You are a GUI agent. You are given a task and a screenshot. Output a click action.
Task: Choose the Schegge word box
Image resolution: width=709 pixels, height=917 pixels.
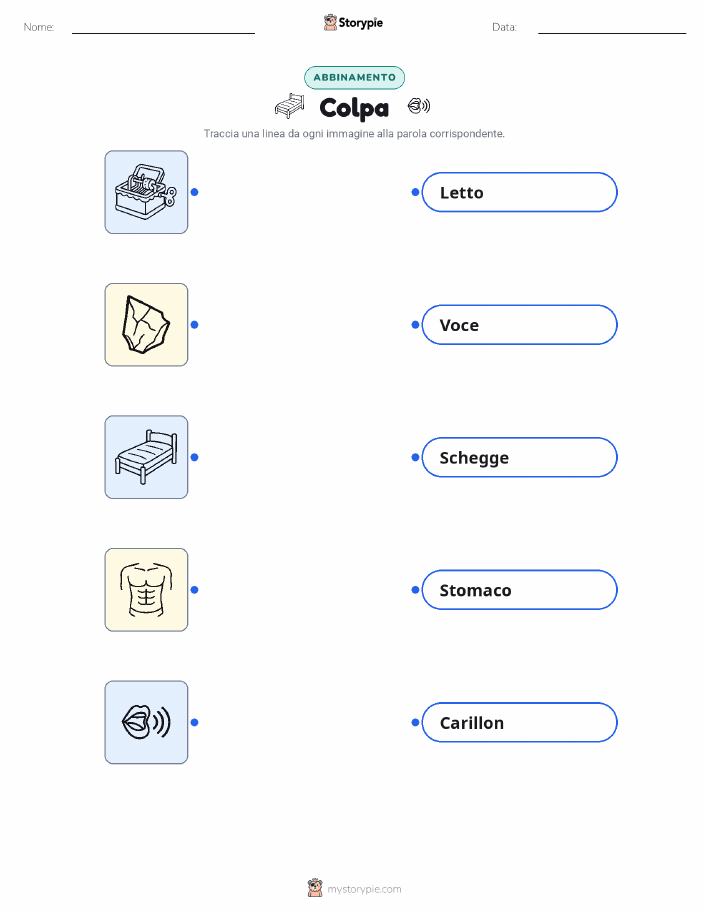pos(519,457)
